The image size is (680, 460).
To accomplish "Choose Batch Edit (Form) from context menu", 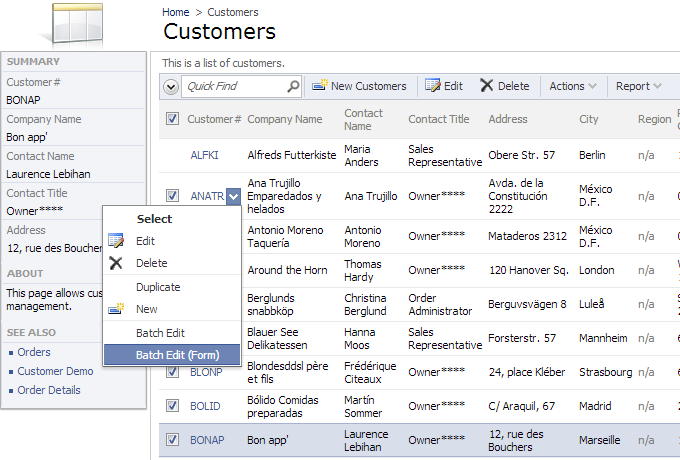I will tap(177, 355).
